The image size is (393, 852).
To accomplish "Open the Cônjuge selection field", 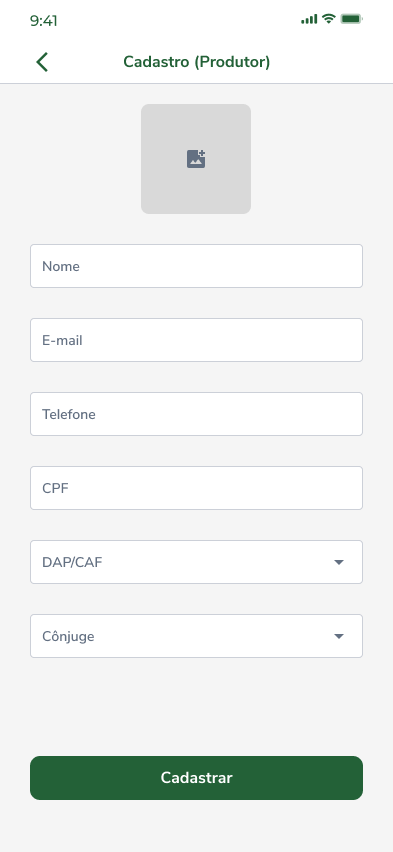I will [196, 636].
